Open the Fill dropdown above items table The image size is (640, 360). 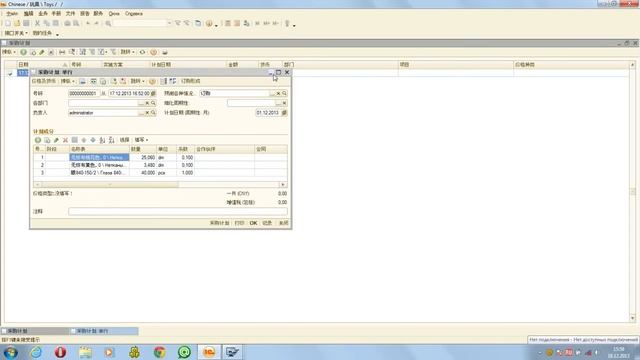pos(141,140)
